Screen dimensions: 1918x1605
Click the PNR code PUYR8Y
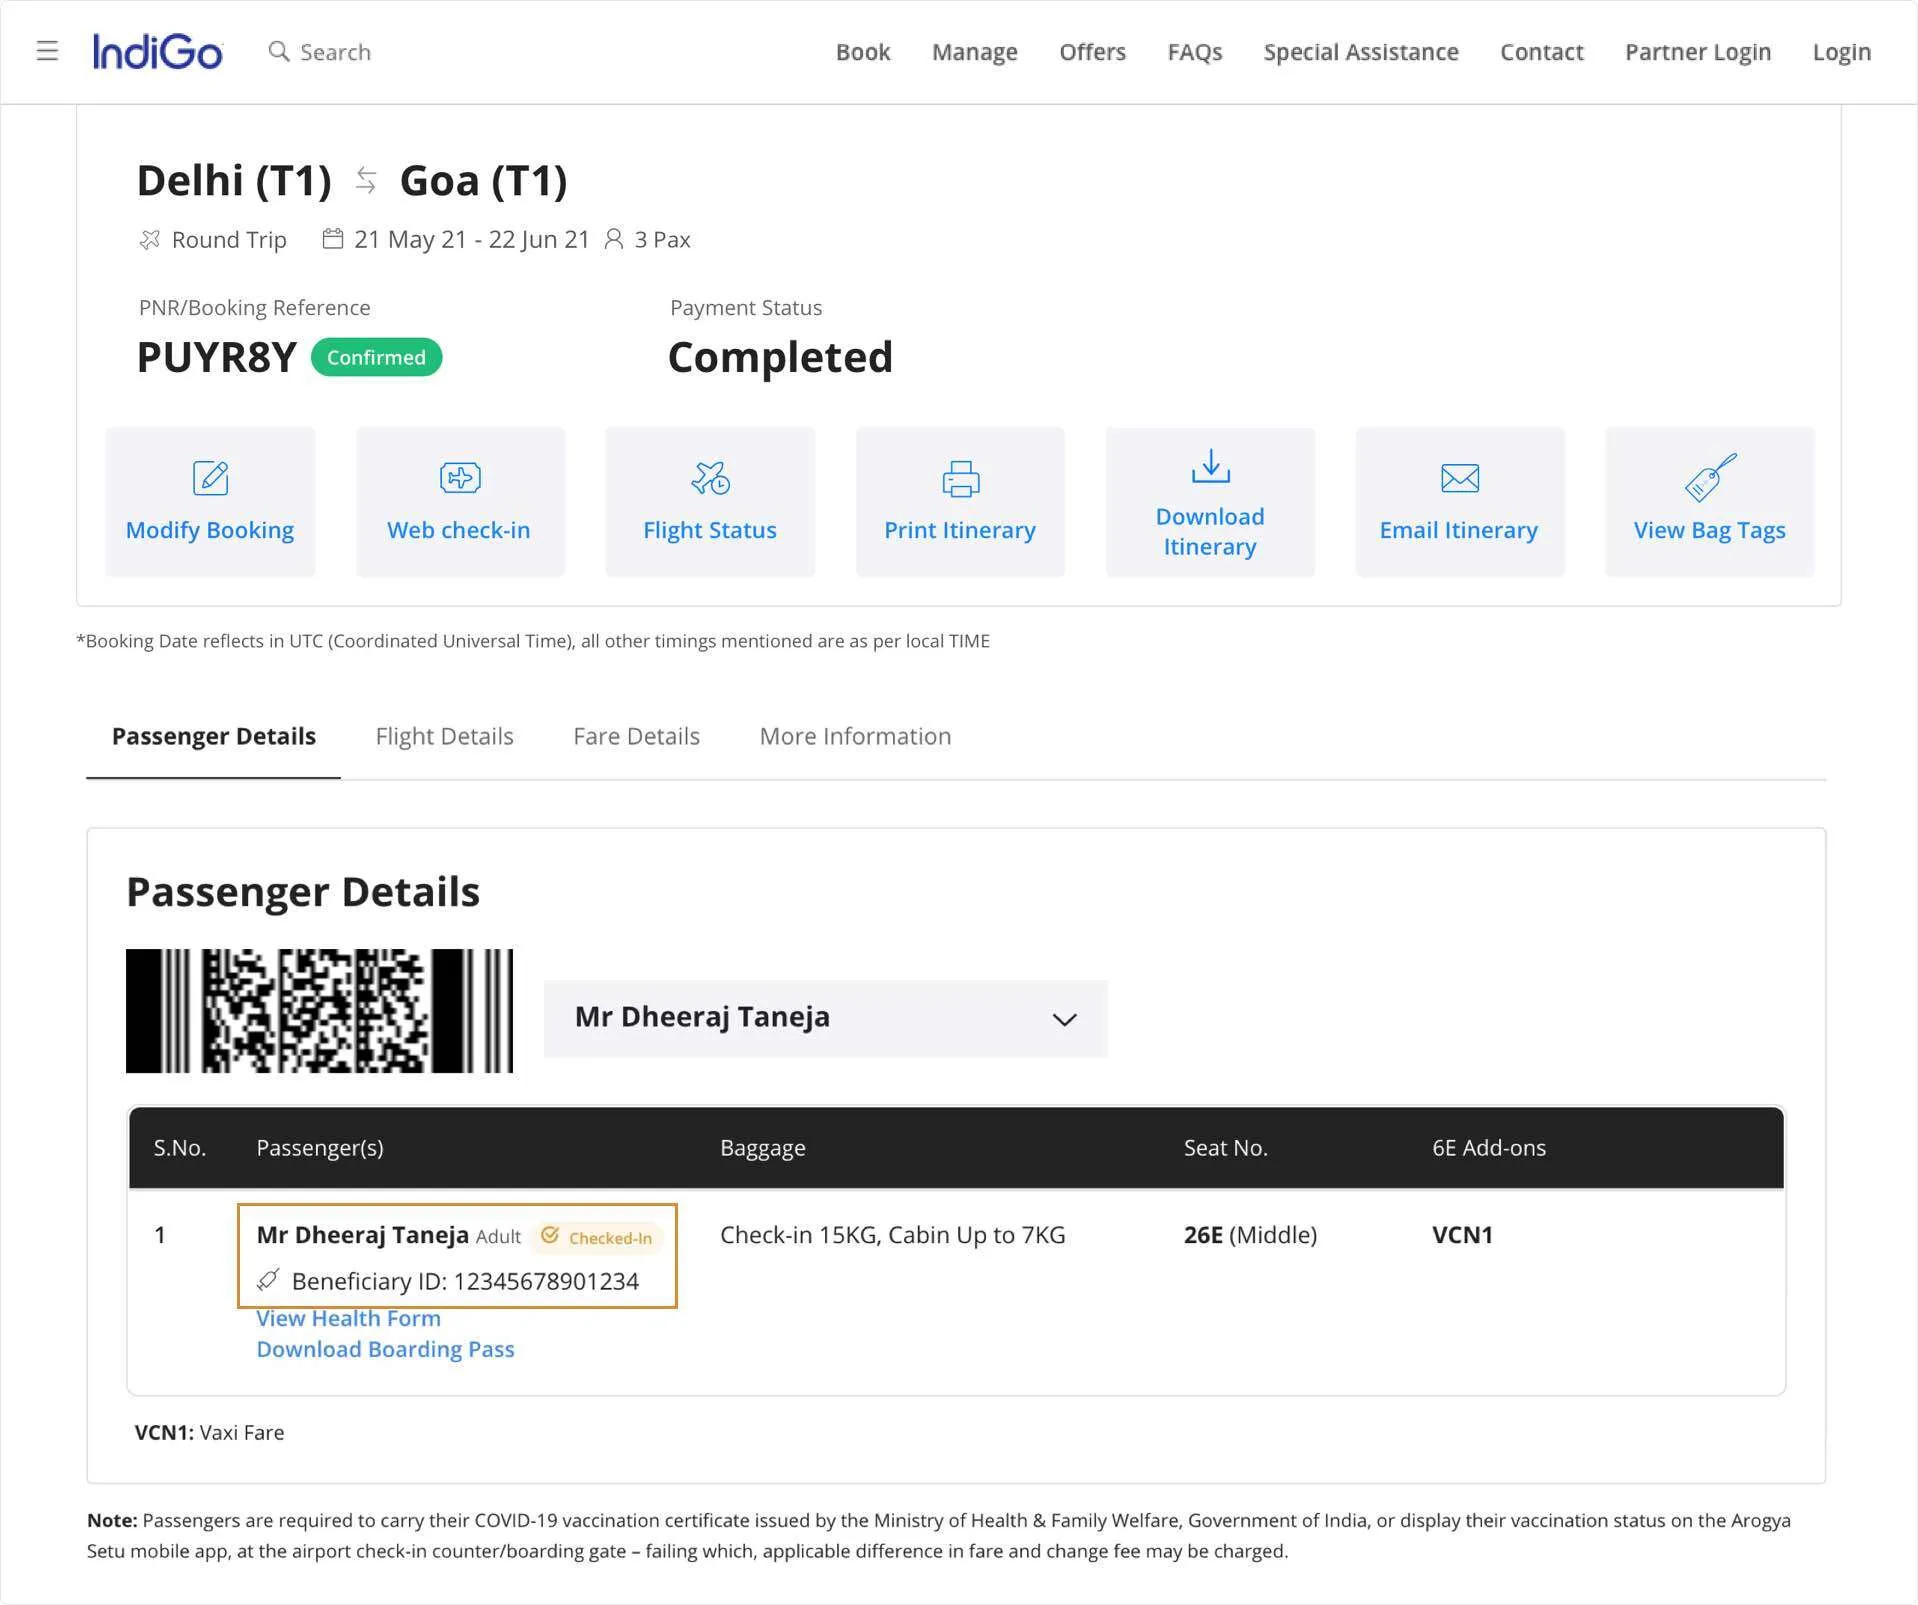(217, 357)
